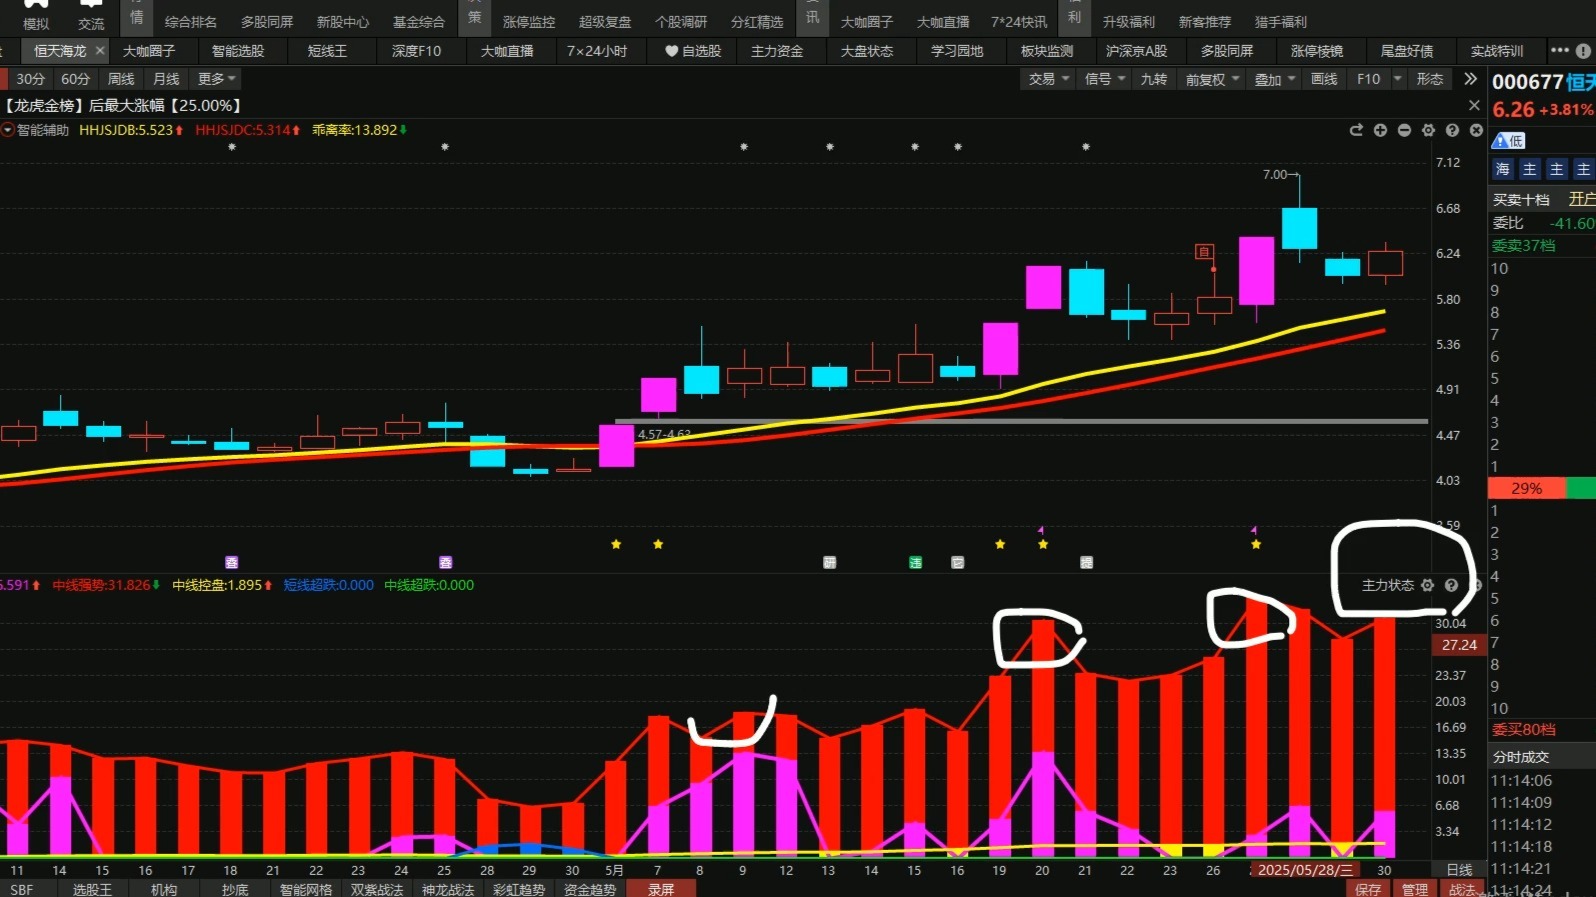Click the chart undo/restore arrow icon
The image size is (1596, 897).
(x=1356, y=130)
